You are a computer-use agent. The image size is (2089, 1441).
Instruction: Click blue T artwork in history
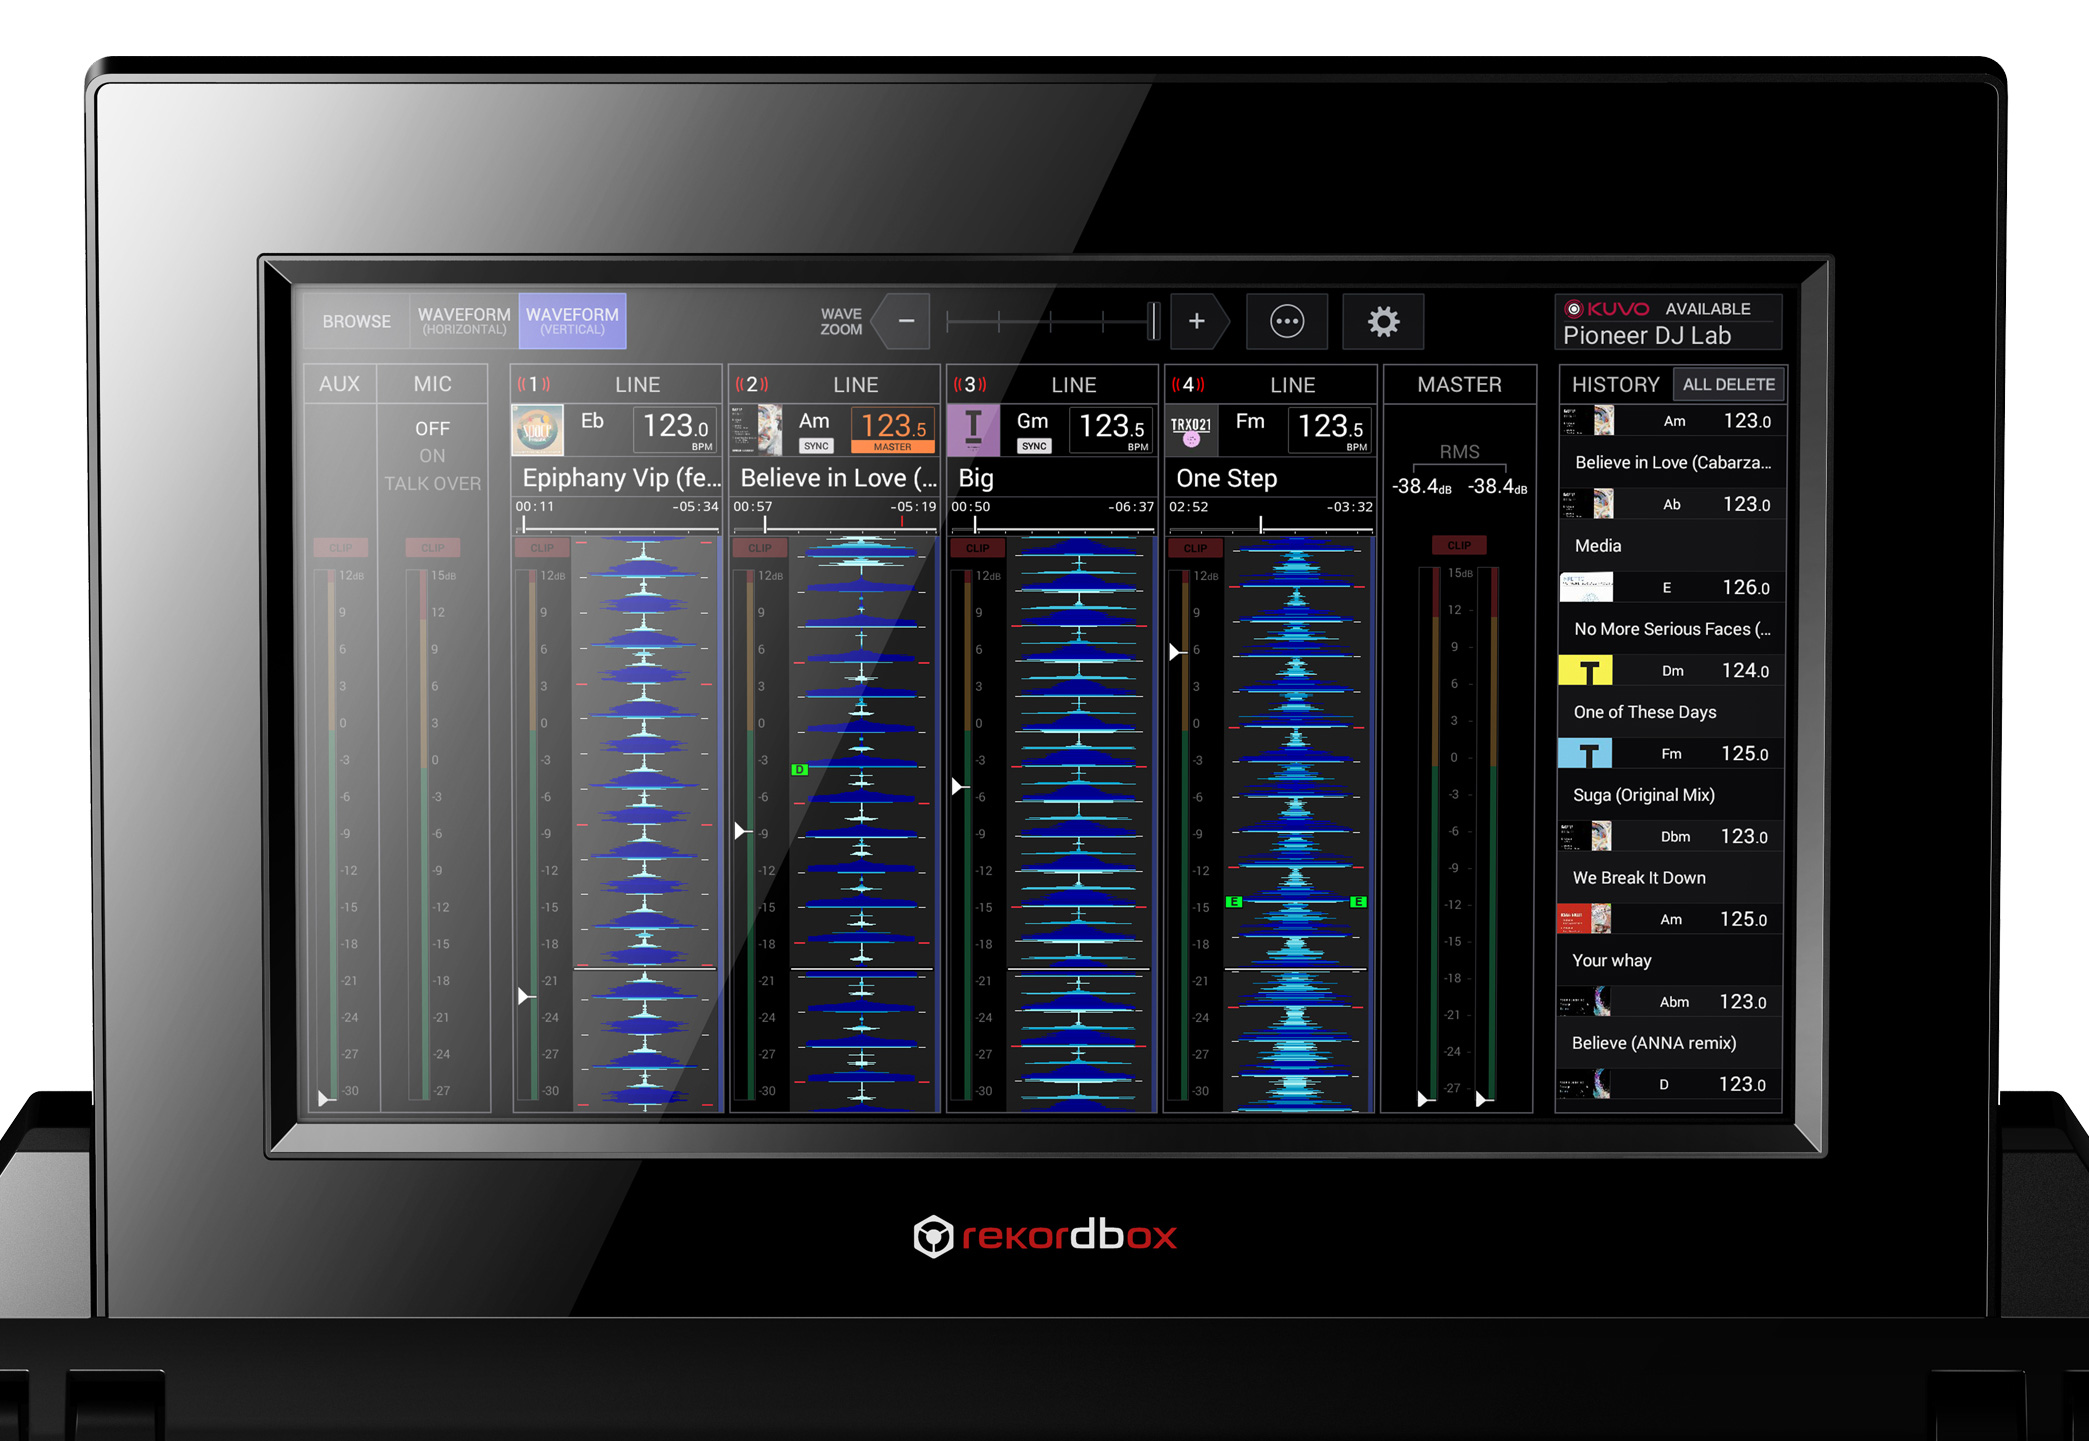(1586, 753)
